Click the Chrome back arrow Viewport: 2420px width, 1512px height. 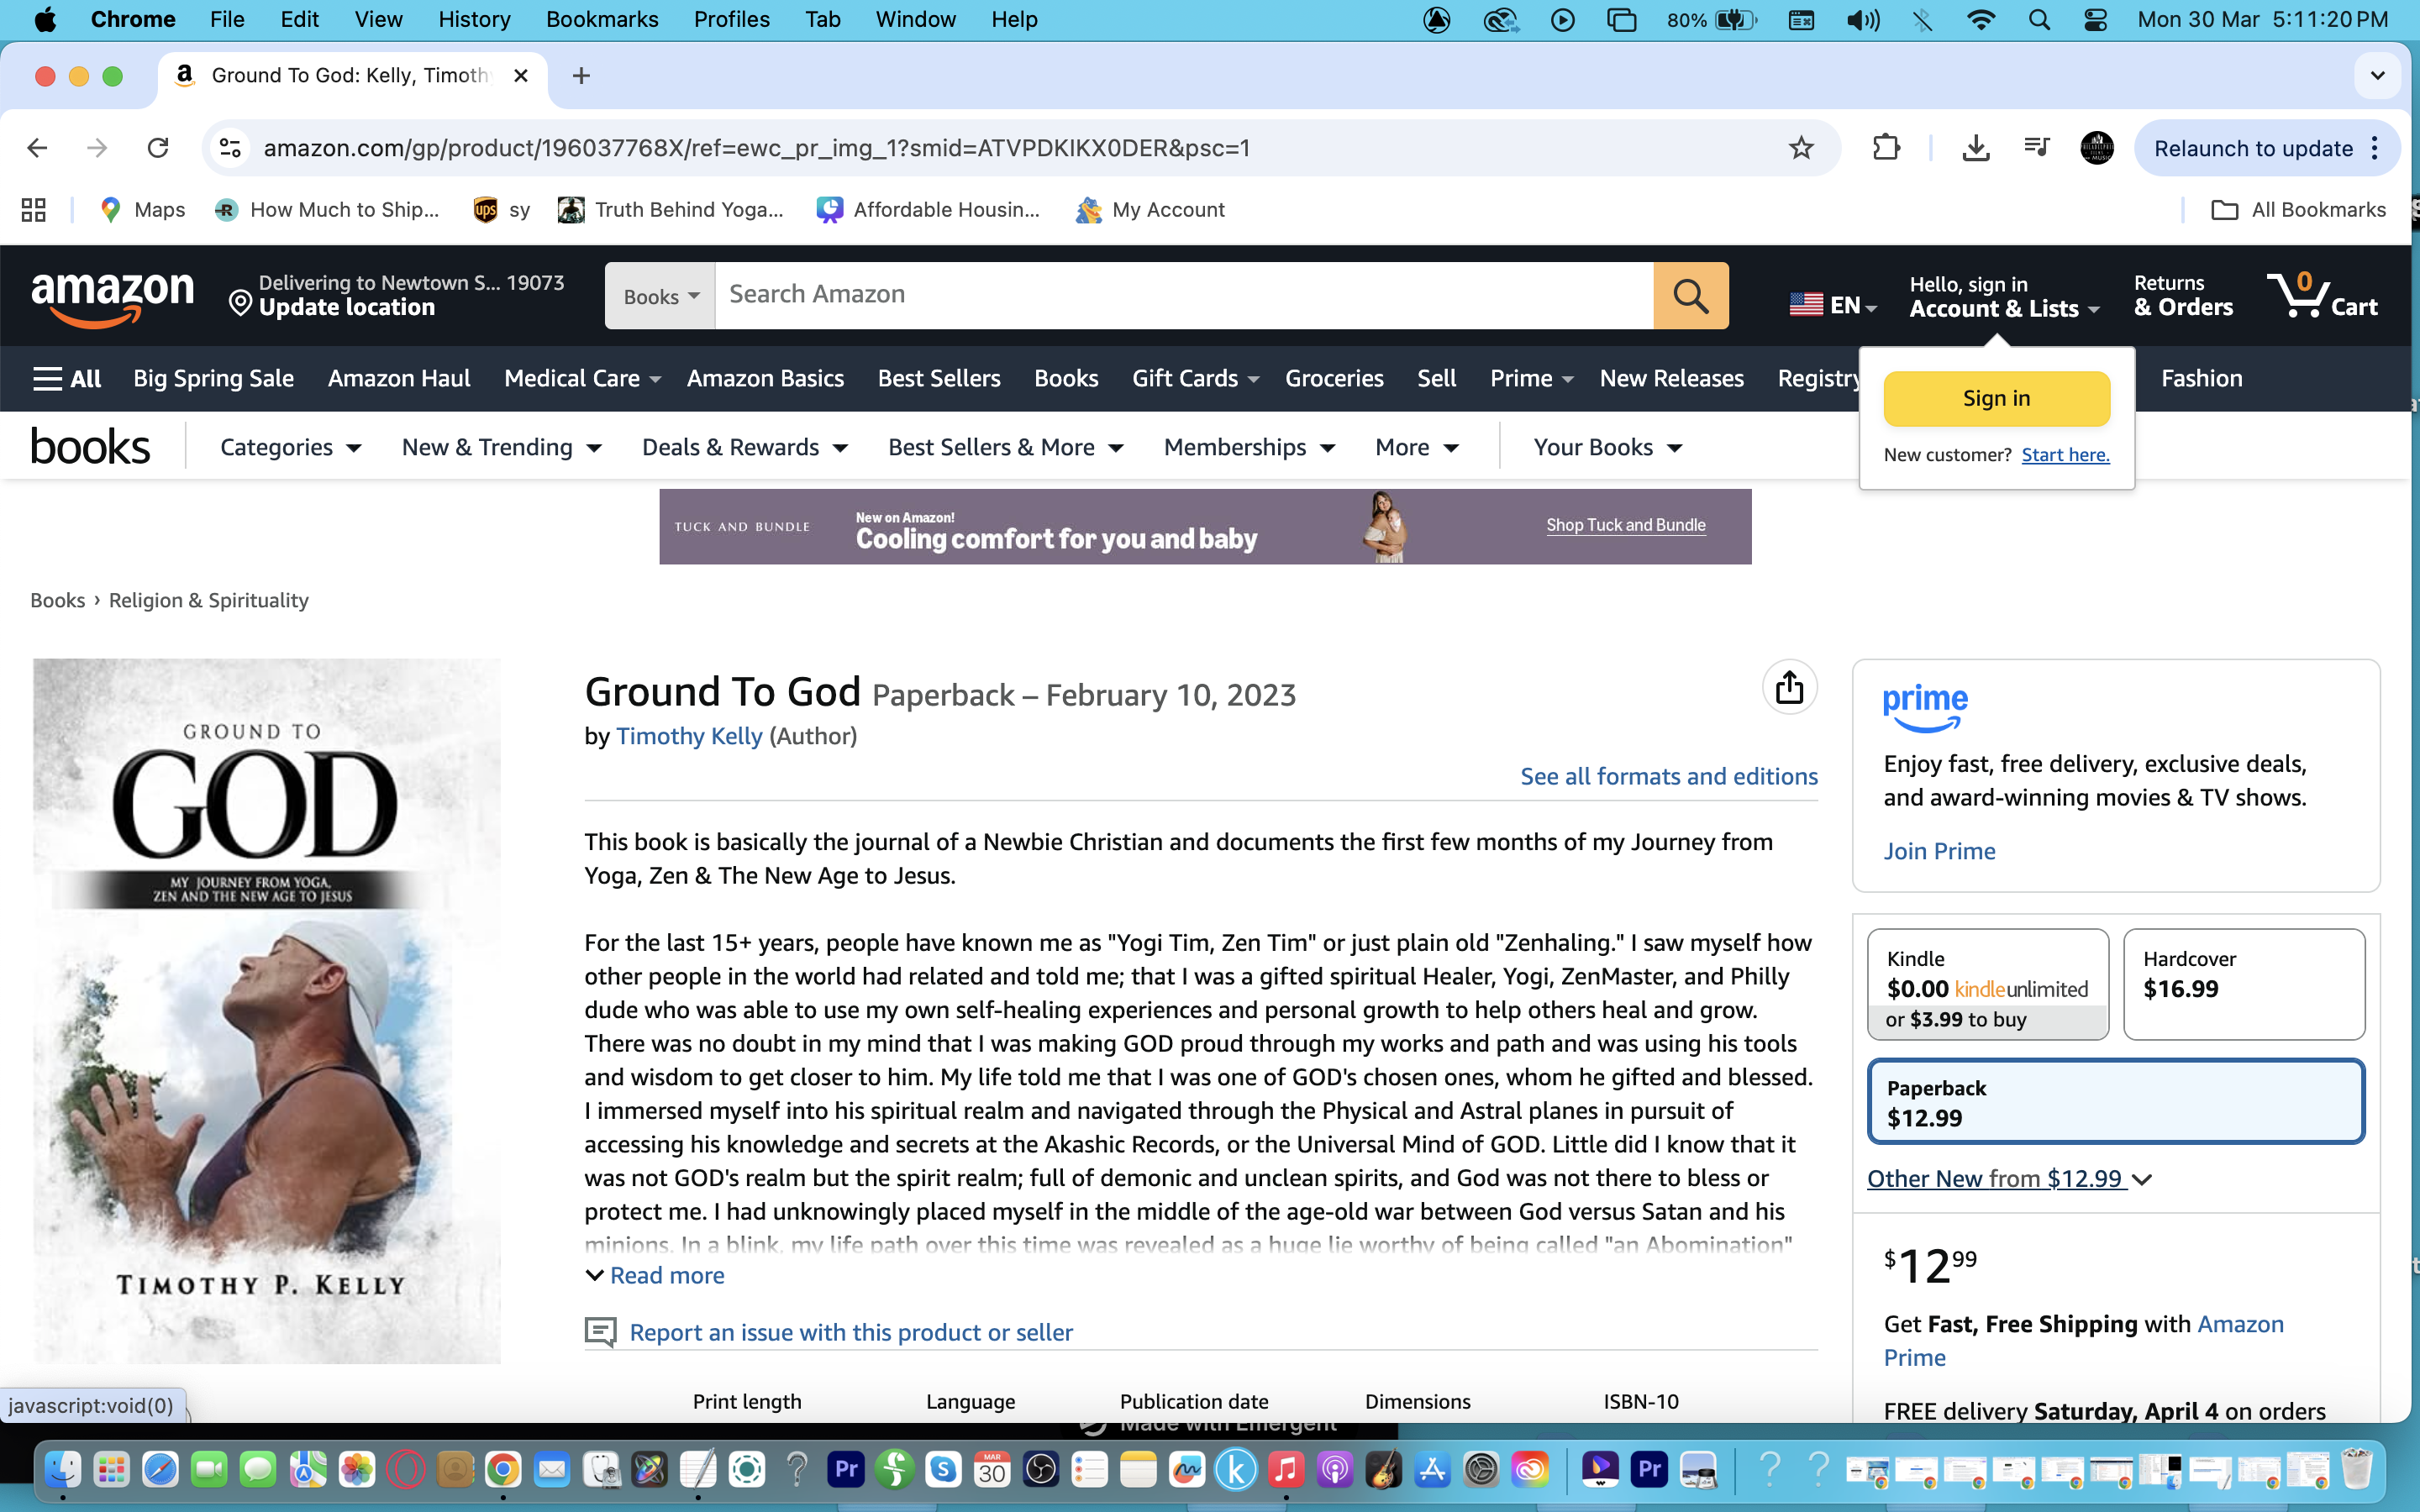(x=37, y=148)
